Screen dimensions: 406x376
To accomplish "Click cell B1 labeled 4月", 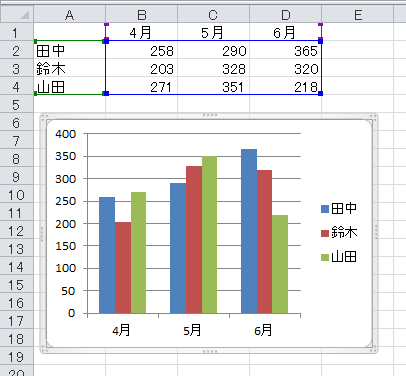I will [x=142, y=32].
